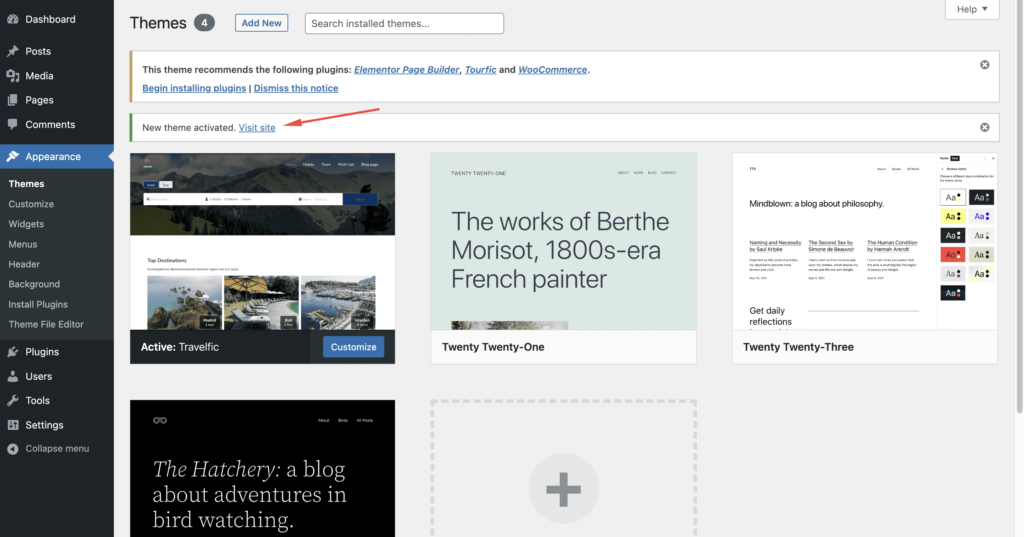Click the Posts pushpin icon

click(x=12, y=51)
